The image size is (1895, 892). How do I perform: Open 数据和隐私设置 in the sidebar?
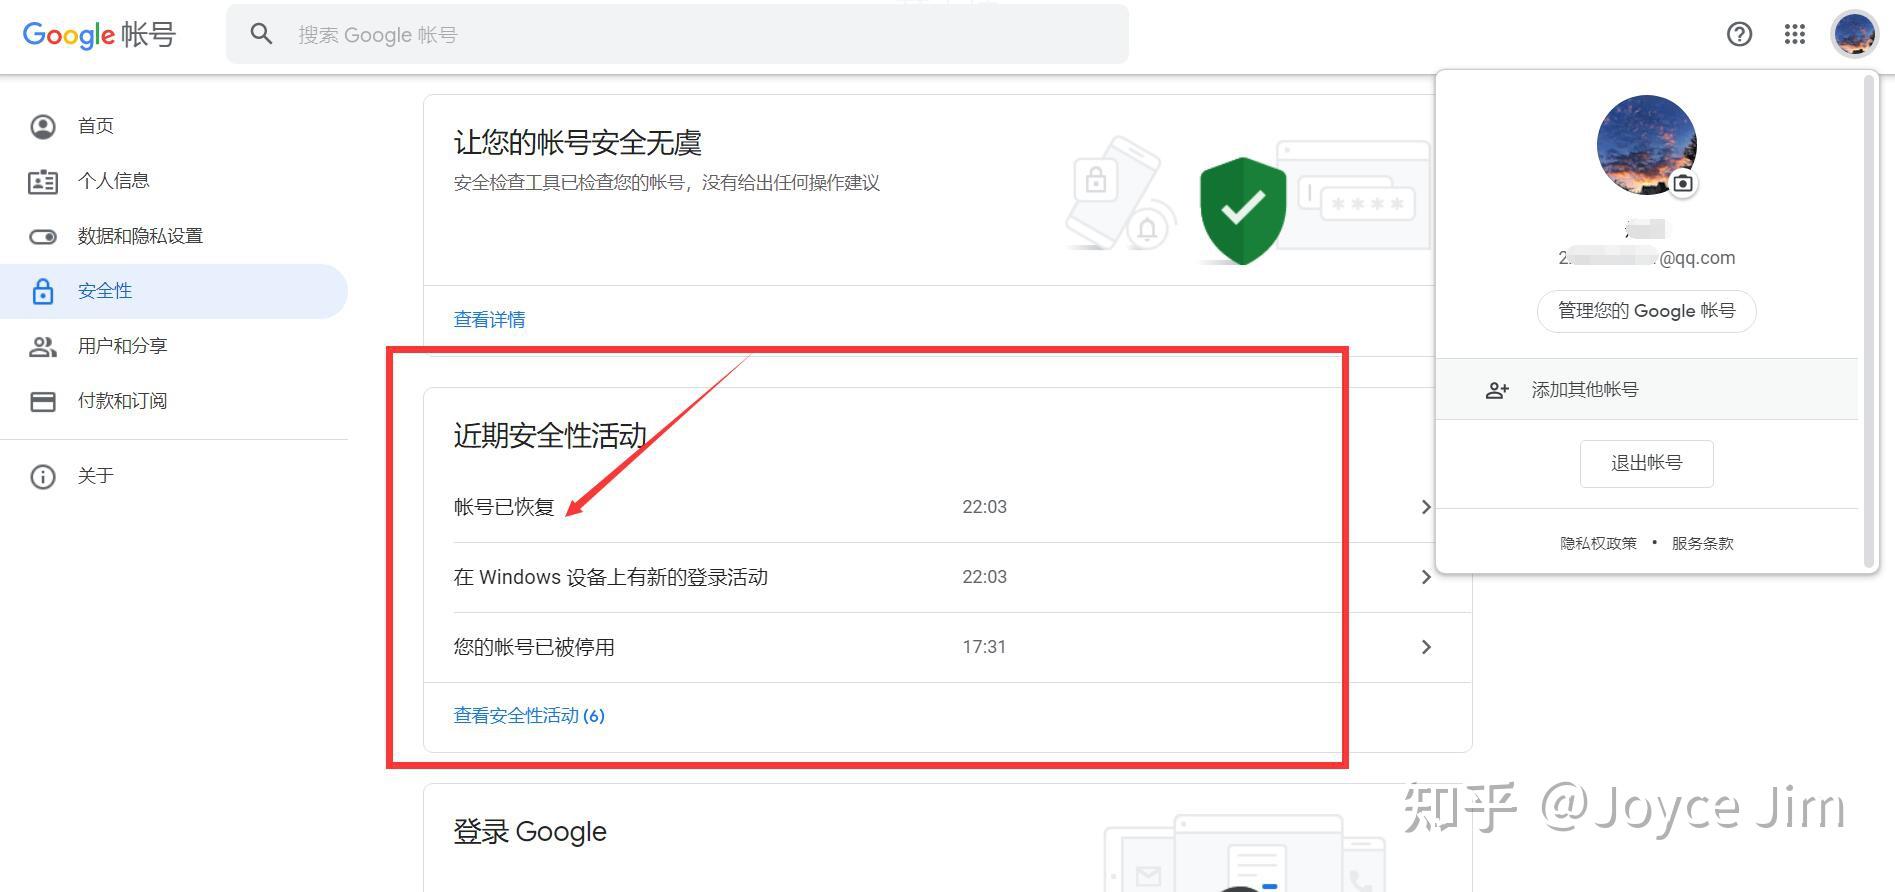pos(174,236)
